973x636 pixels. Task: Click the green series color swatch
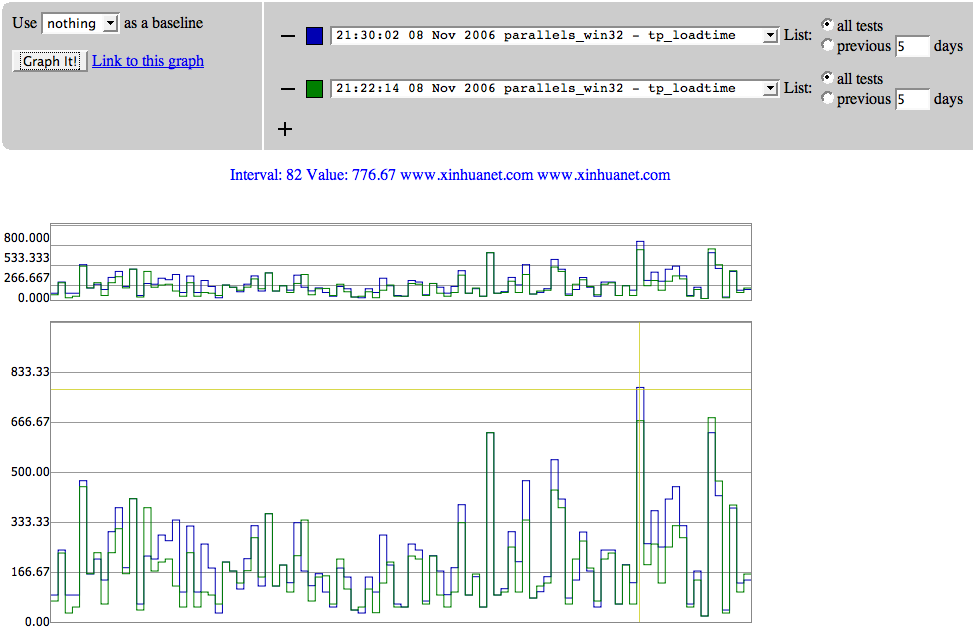(314, 89)
